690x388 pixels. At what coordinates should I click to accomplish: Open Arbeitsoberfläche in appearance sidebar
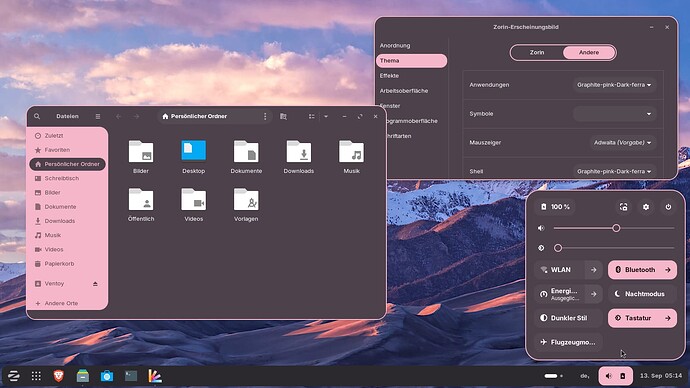(x=411, y=91)
